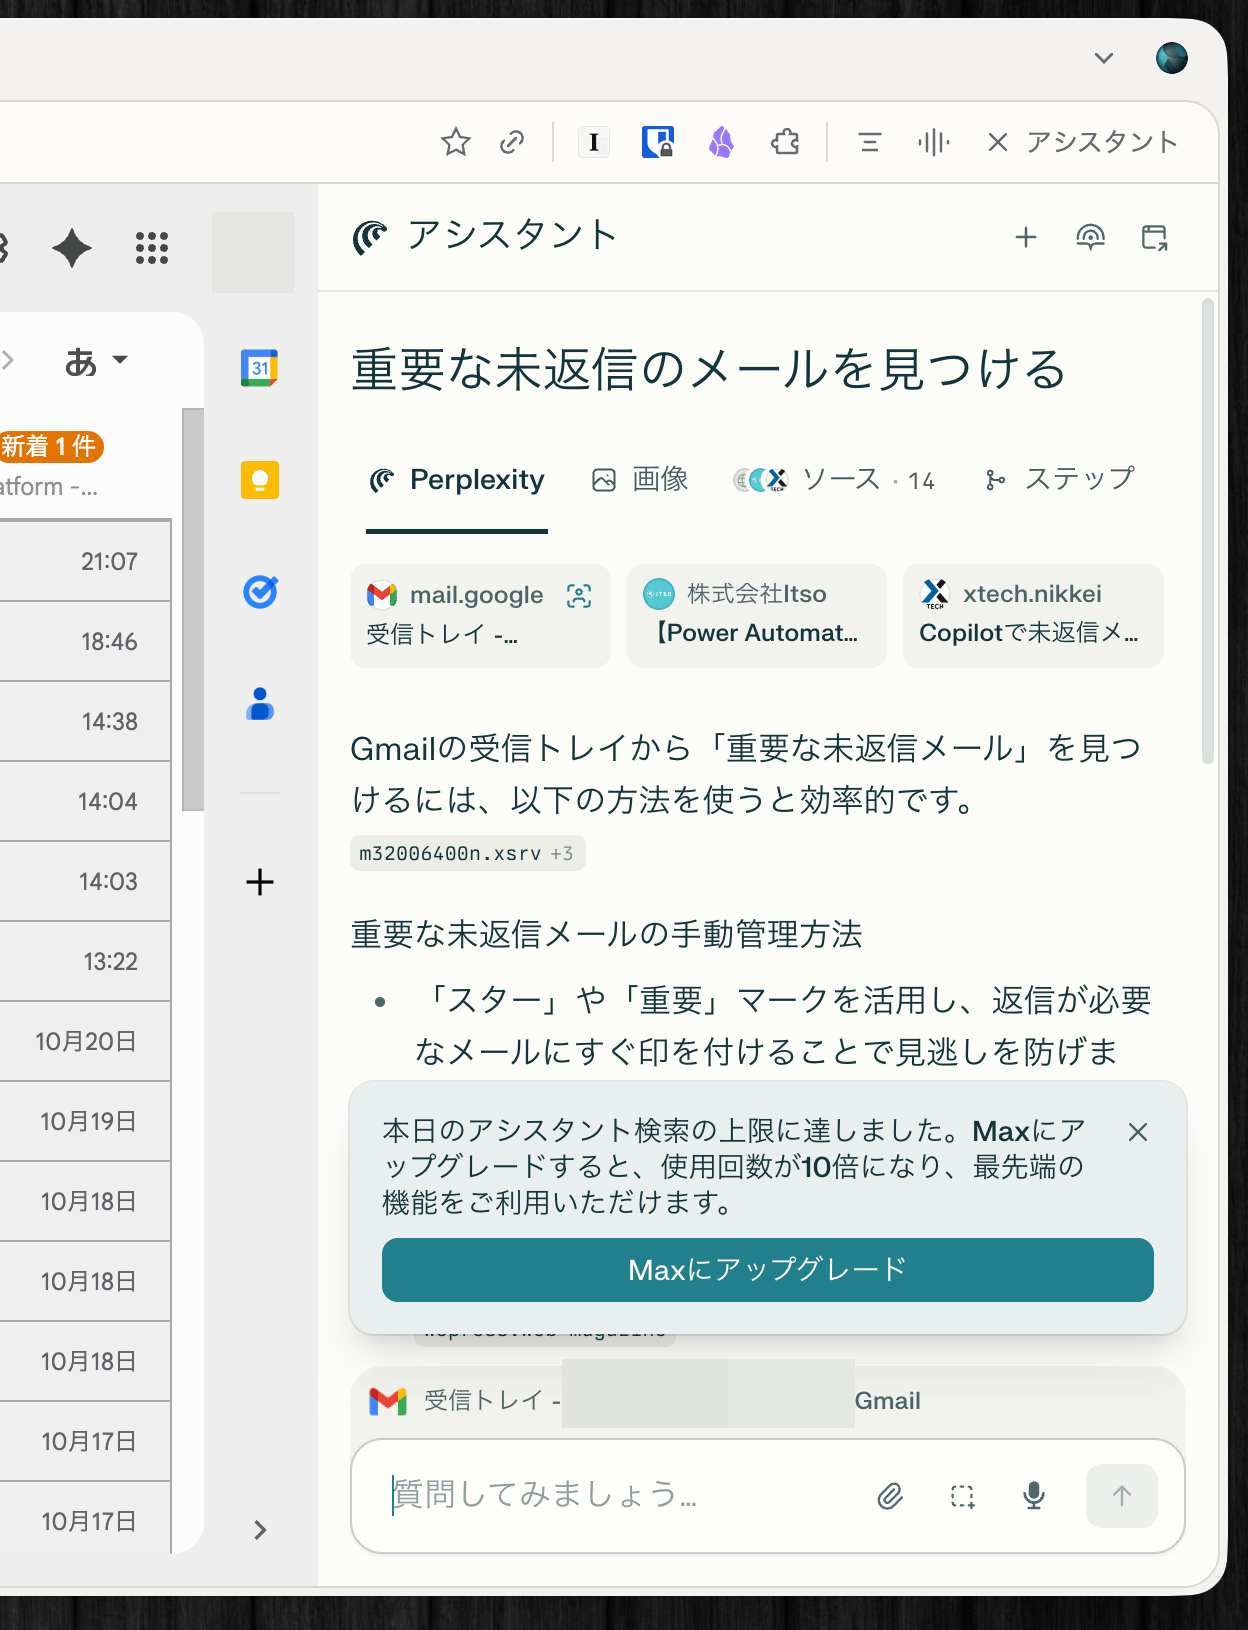Screen dimensions: 1248x1630
Task: Expand the Gmail side panel chevron
Action: point(260,1530)
